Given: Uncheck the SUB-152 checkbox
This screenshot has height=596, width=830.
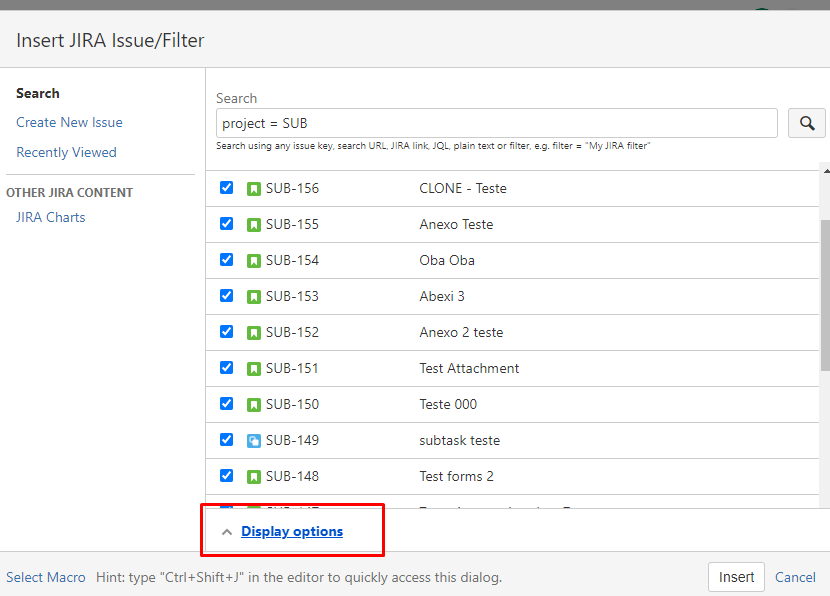Looking at the screenshot, I should pos(227,331).
